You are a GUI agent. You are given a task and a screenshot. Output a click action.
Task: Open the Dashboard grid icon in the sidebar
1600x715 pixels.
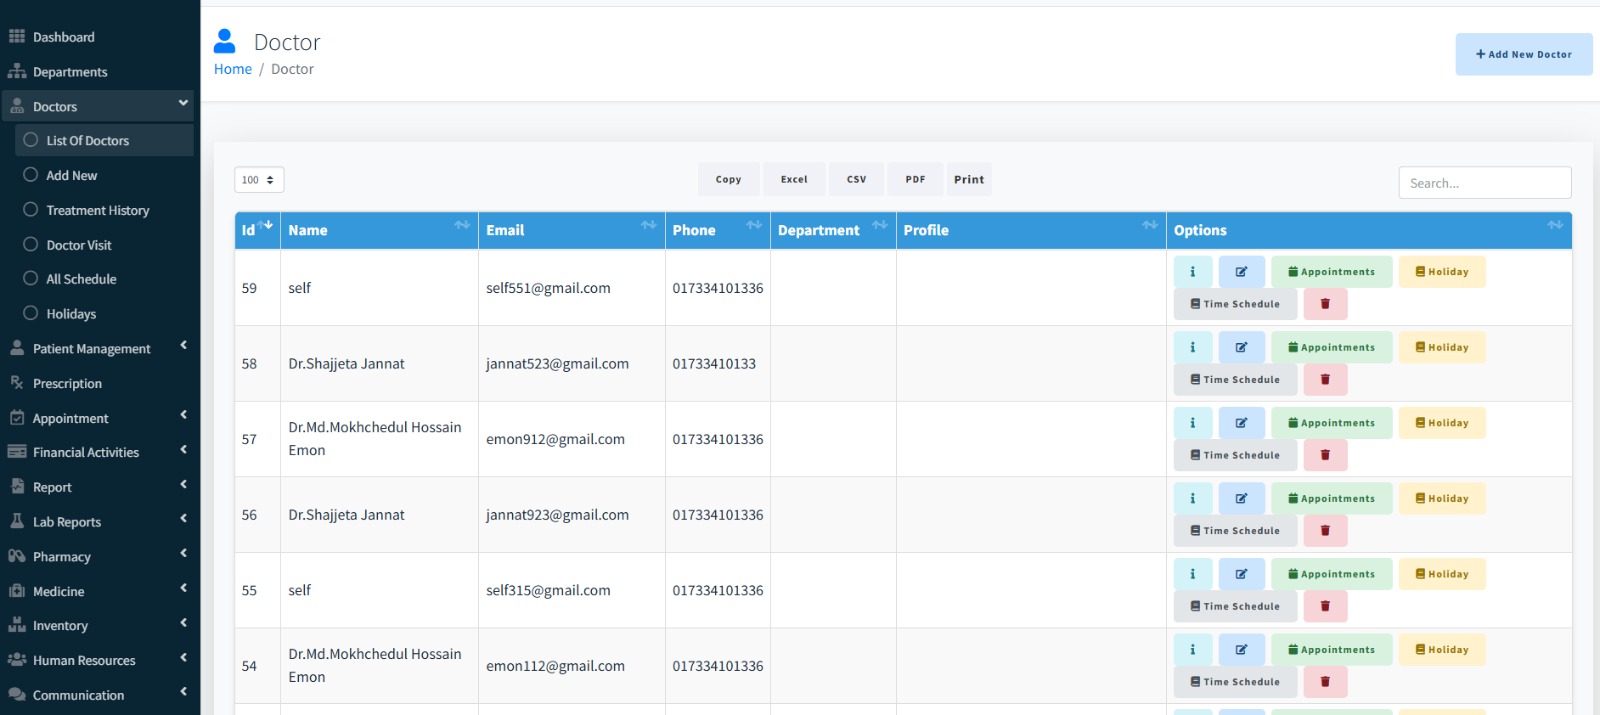(17, 37)
